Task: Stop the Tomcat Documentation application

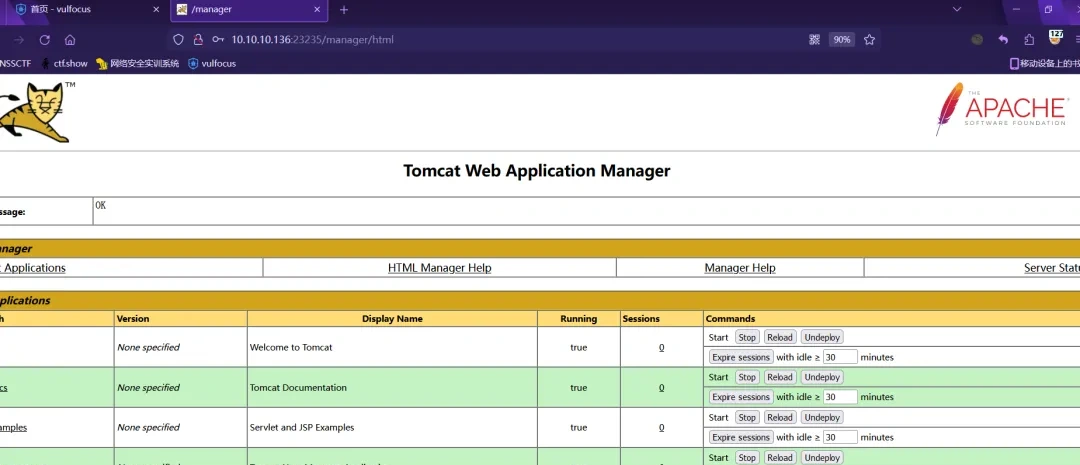Action: click(x=747, y=378)
